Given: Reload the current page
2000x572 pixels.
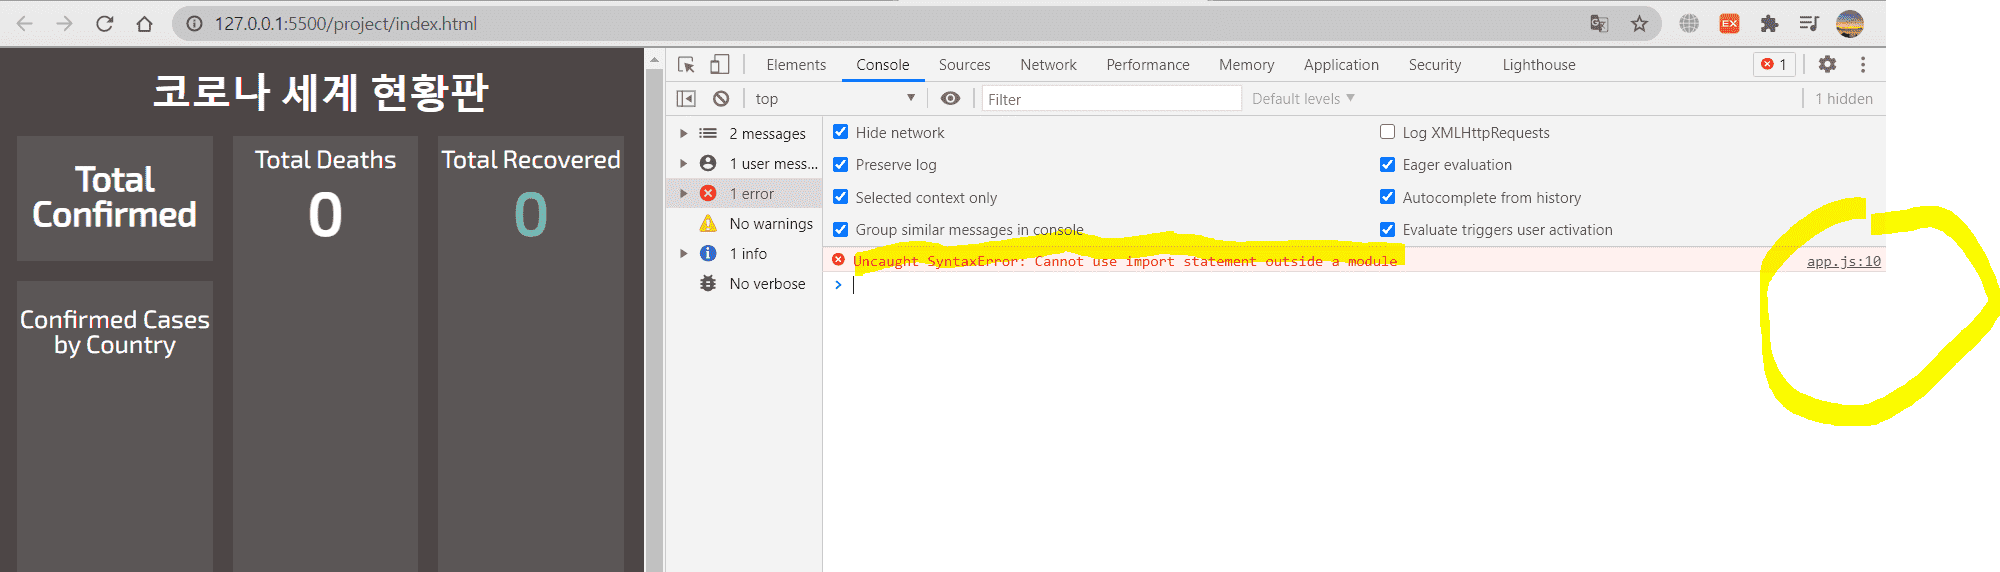Looking at the screenshot, I should pyautogui.click(x=105, y=24).
